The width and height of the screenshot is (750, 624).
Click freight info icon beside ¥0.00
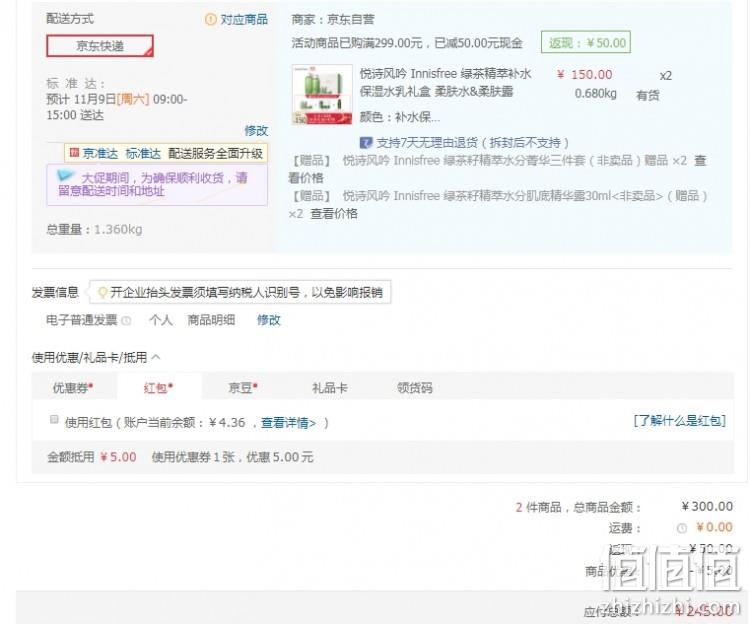point(682,528)
